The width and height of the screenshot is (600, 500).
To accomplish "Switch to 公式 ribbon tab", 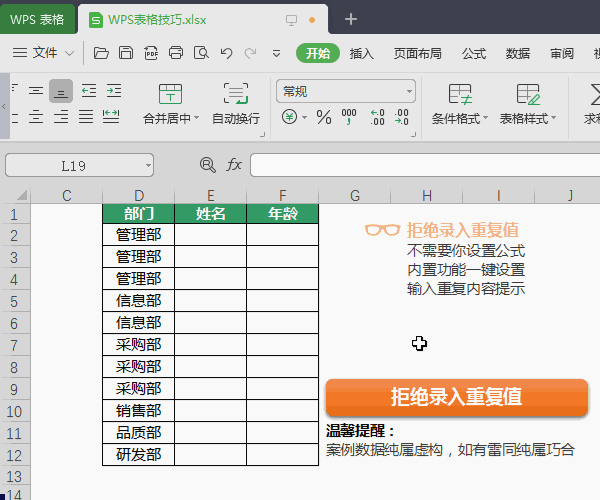I will point(474,54).
